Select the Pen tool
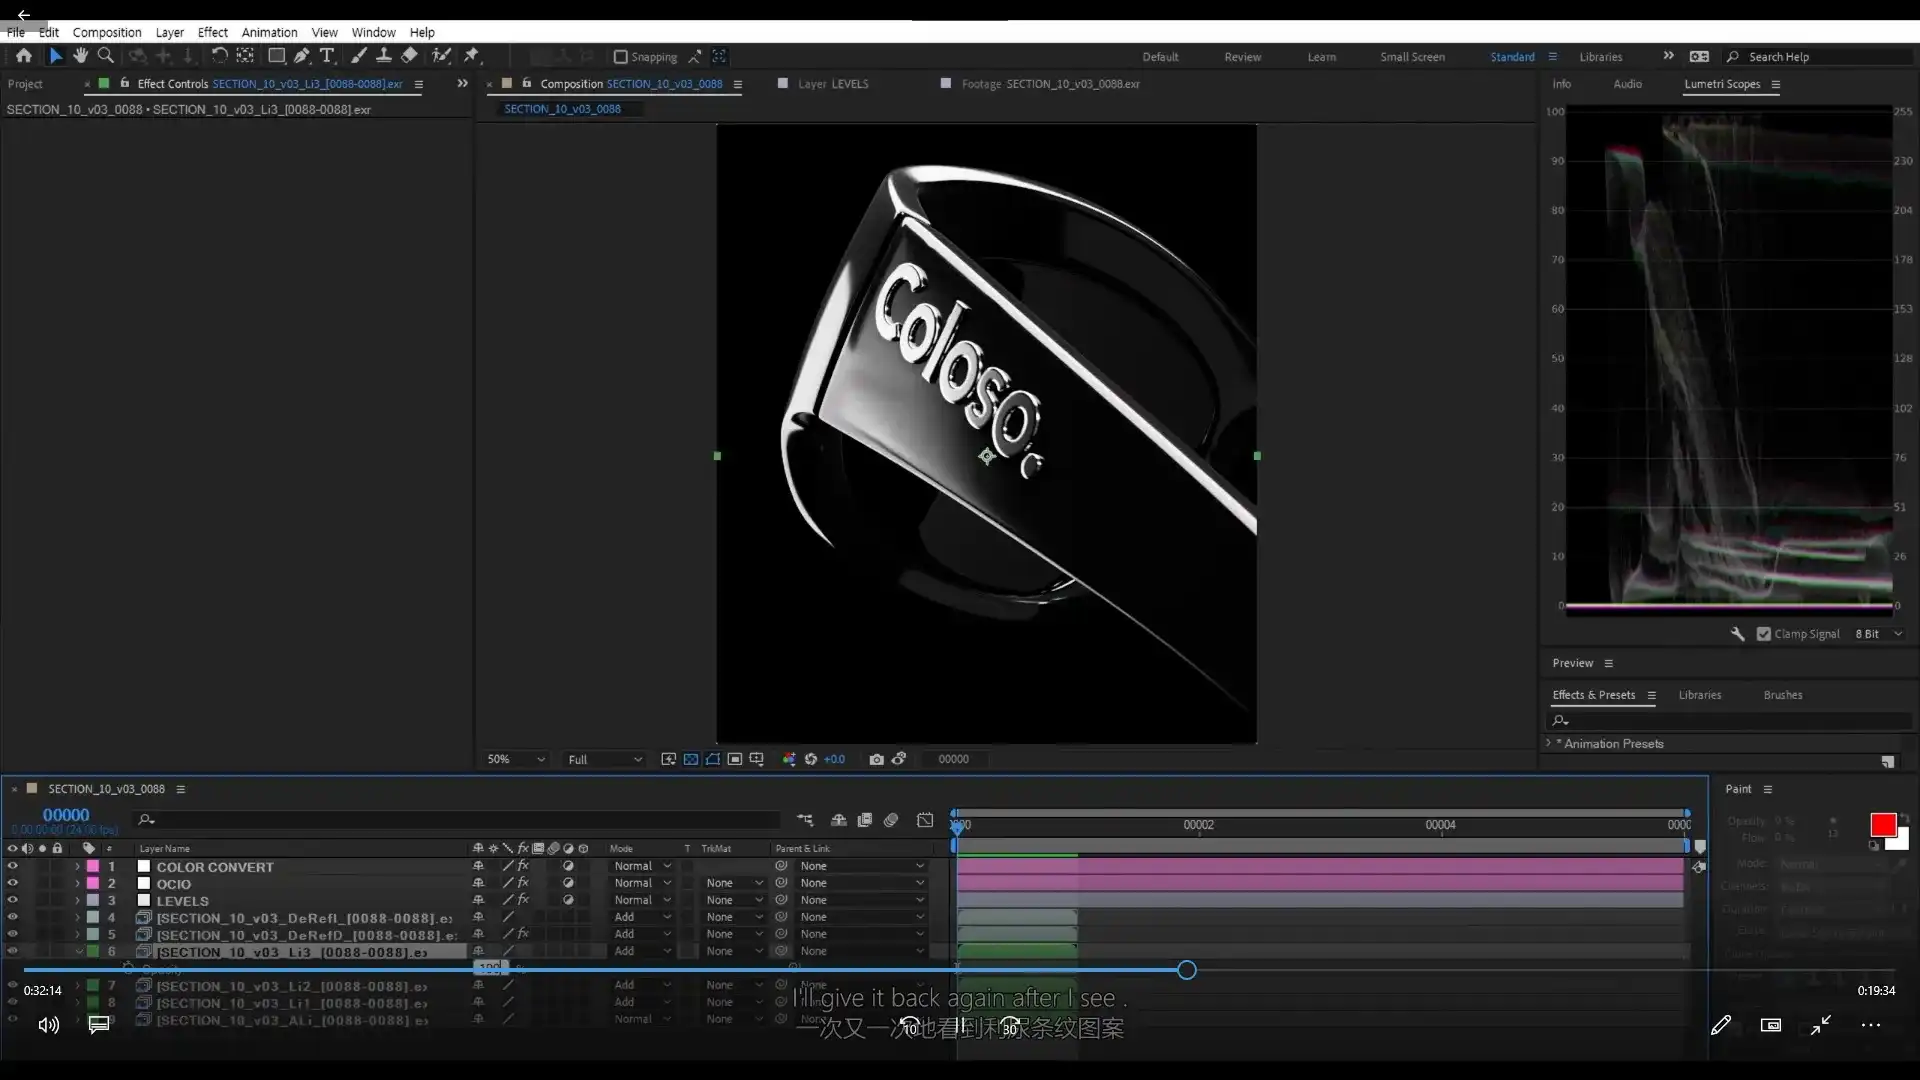 pos(301,56)
